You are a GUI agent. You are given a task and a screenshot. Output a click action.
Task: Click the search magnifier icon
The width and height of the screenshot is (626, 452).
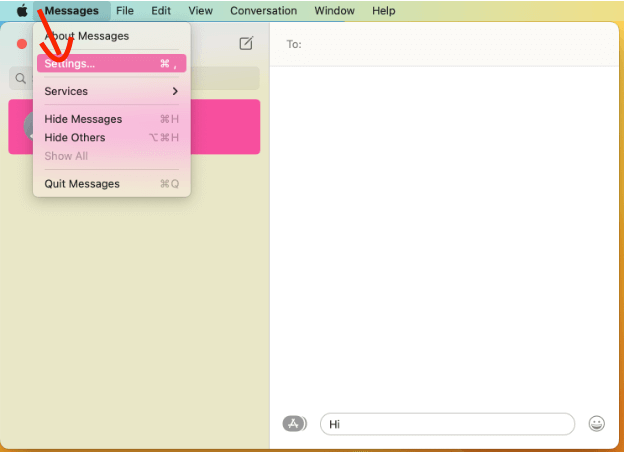click(20, 78)
